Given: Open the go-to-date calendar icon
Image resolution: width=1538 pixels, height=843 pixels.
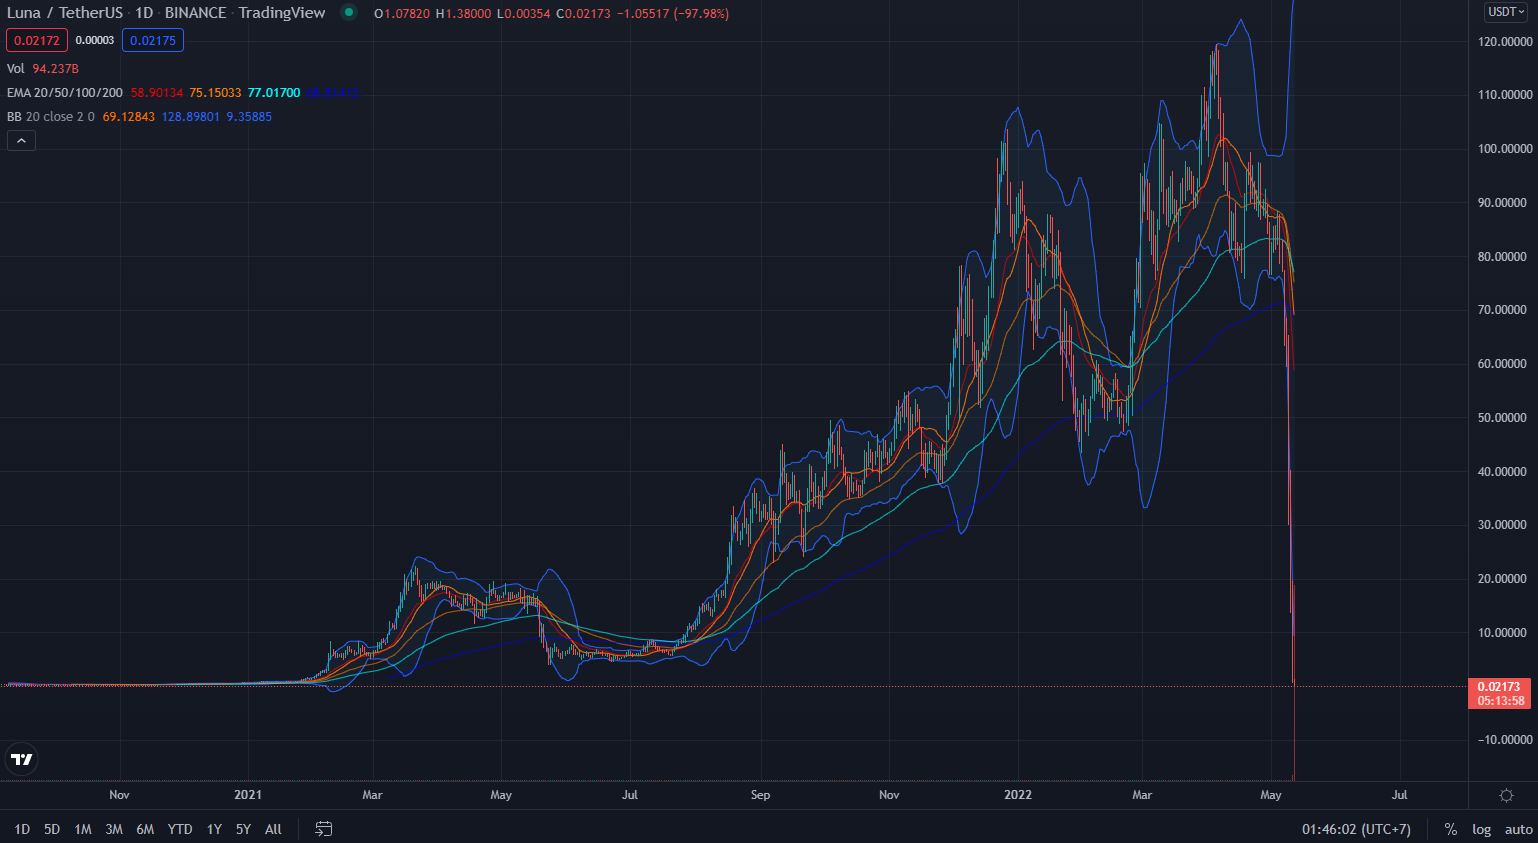Looking at the screenshot, I should (x=323, y=829).
